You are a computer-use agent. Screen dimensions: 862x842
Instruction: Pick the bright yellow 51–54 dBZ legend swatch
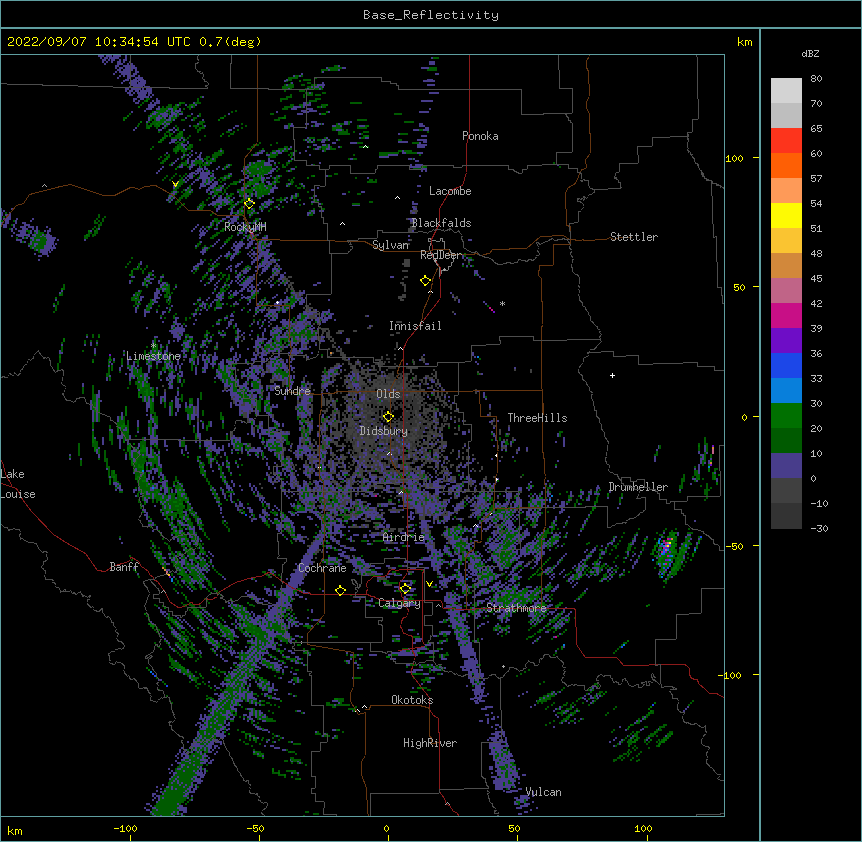point(786,215)
